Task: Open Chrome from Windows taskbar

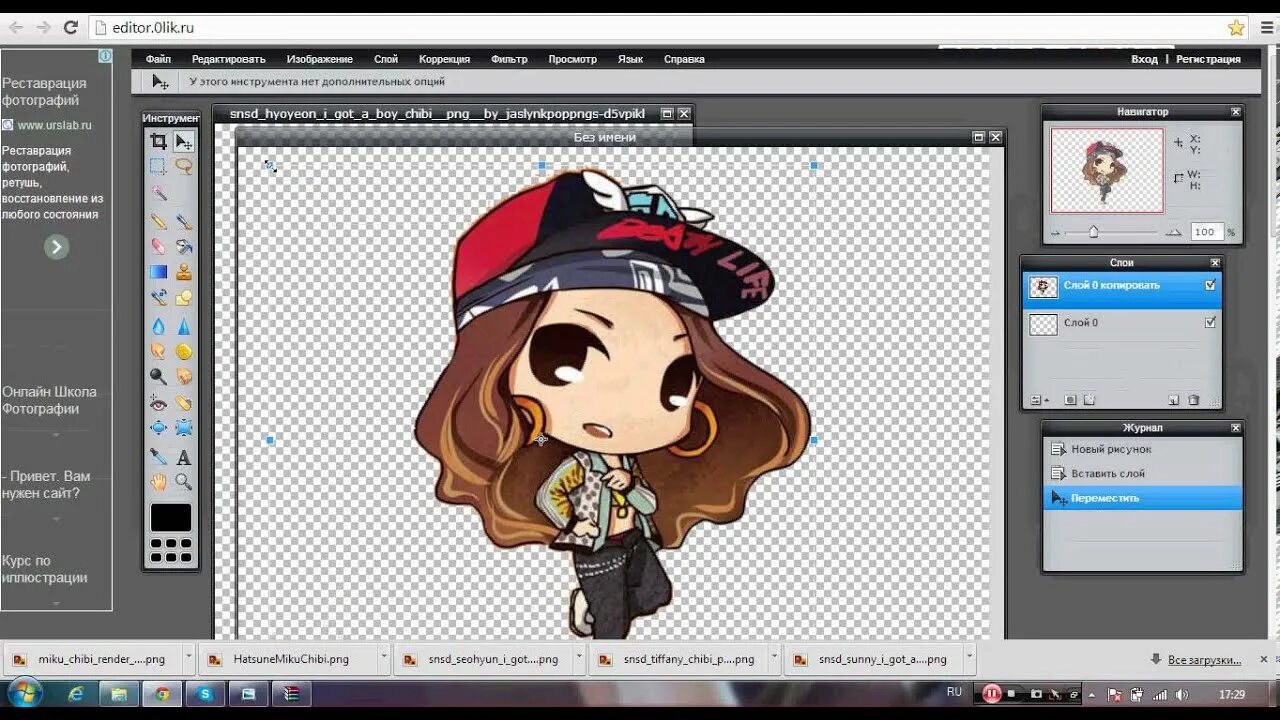Action: click(161, 694)
